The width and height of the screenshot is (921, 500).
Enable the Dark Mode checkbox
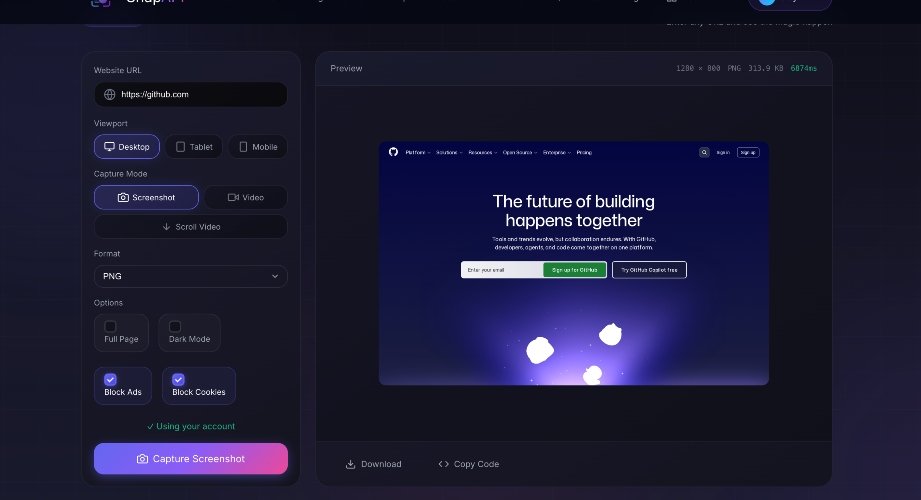pos(175,327)
